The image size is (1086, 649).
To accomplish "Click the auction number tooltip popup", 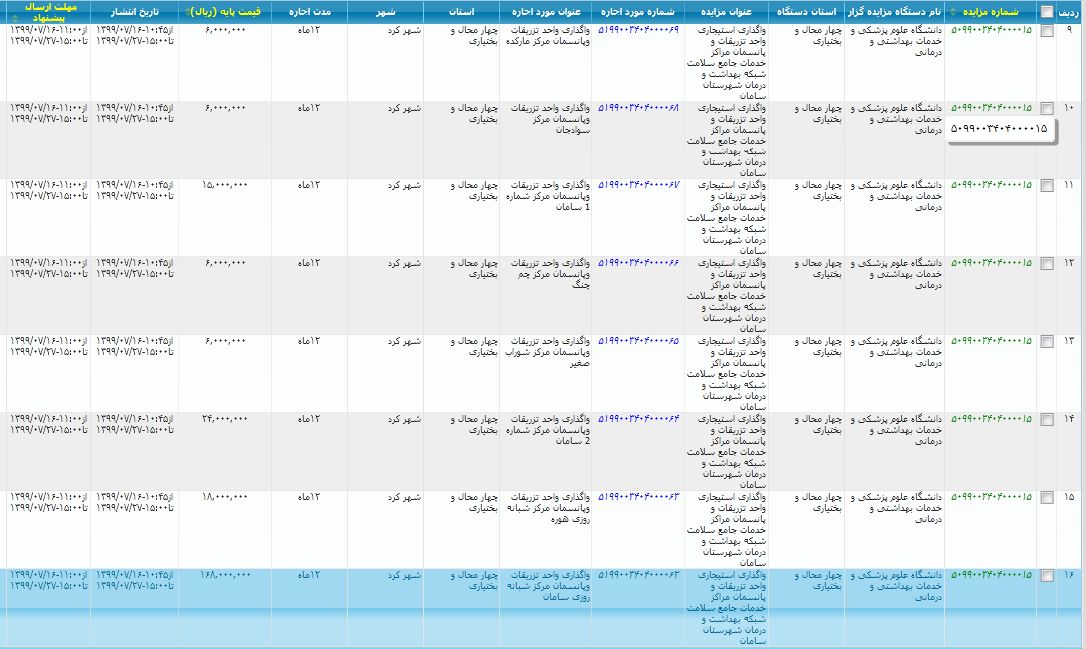I will click(999, 129).
